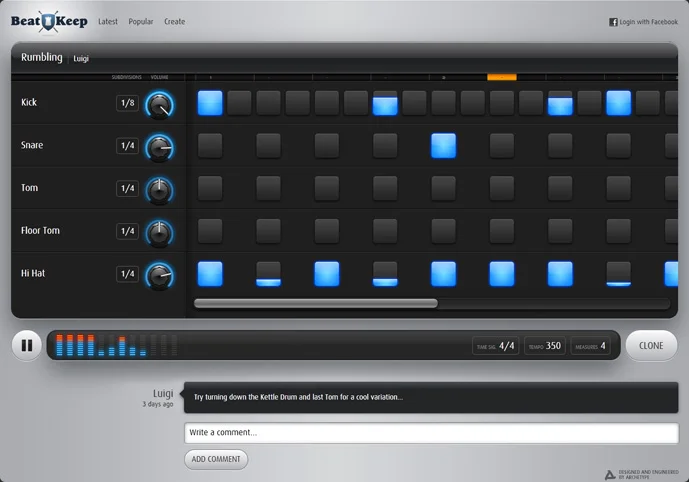Open the Latest beats page
The image size is (689, 482).
click(x=108, y=22)
